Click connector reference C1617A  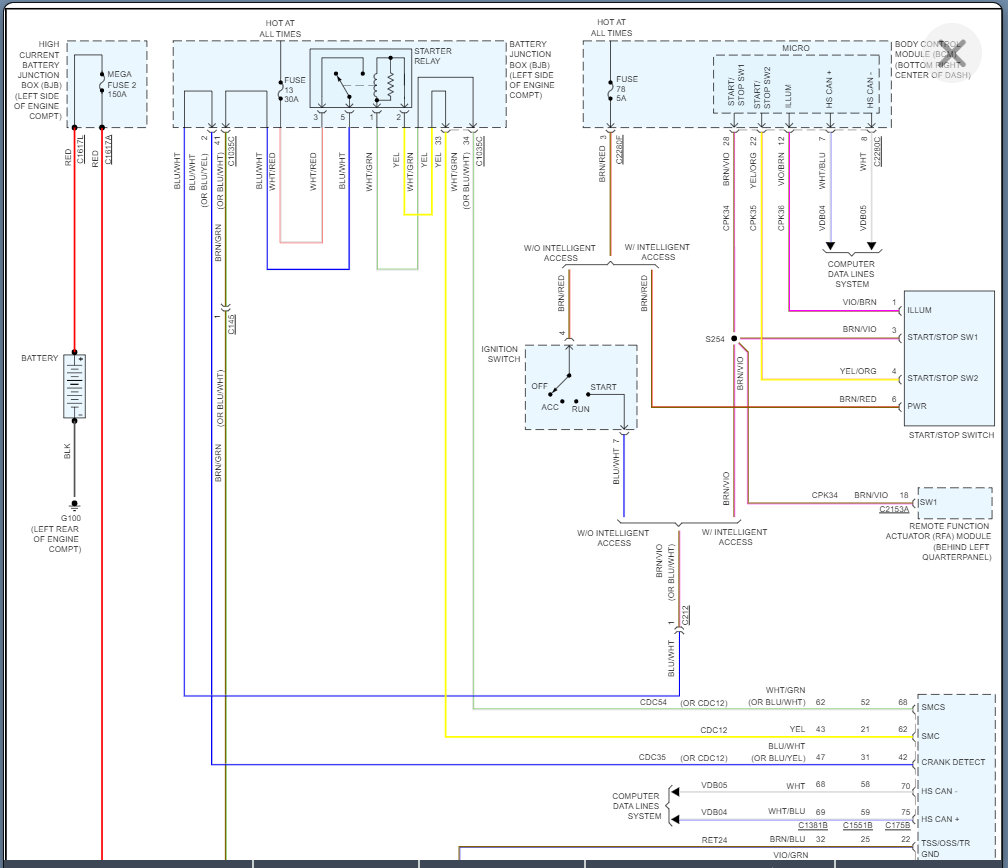click(x=109, y=150)
